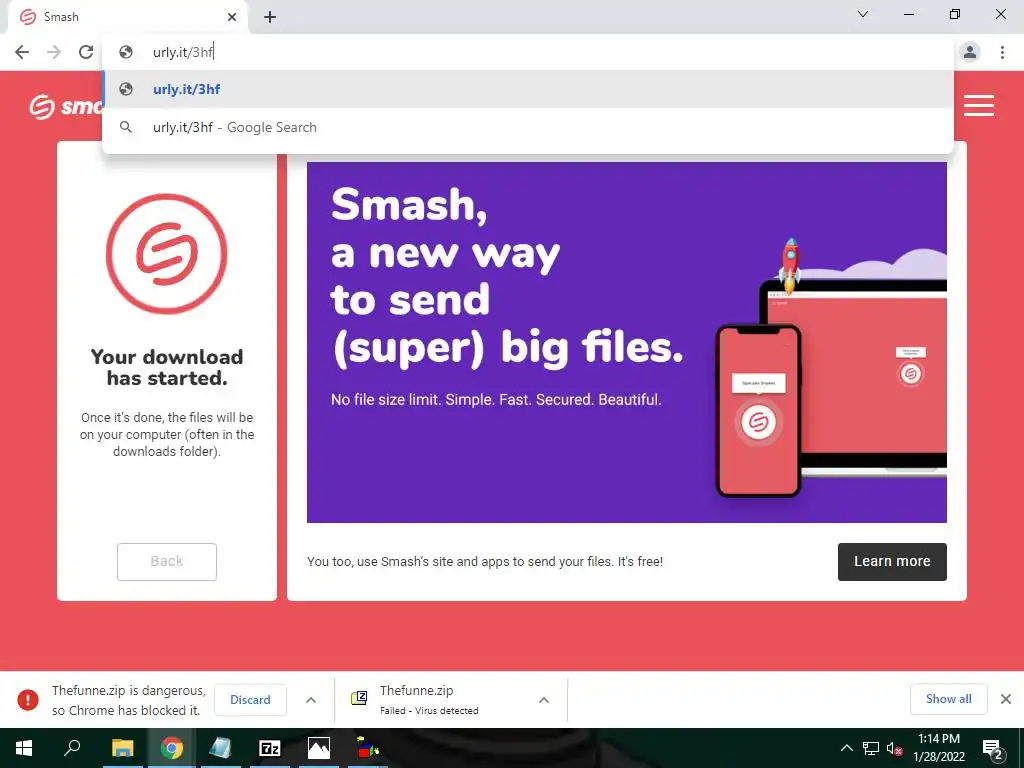Viewport: 1024px width, 768px height.
Task: Expand options for the blocked Thefunne.zip download
Action: coord(311,700)
